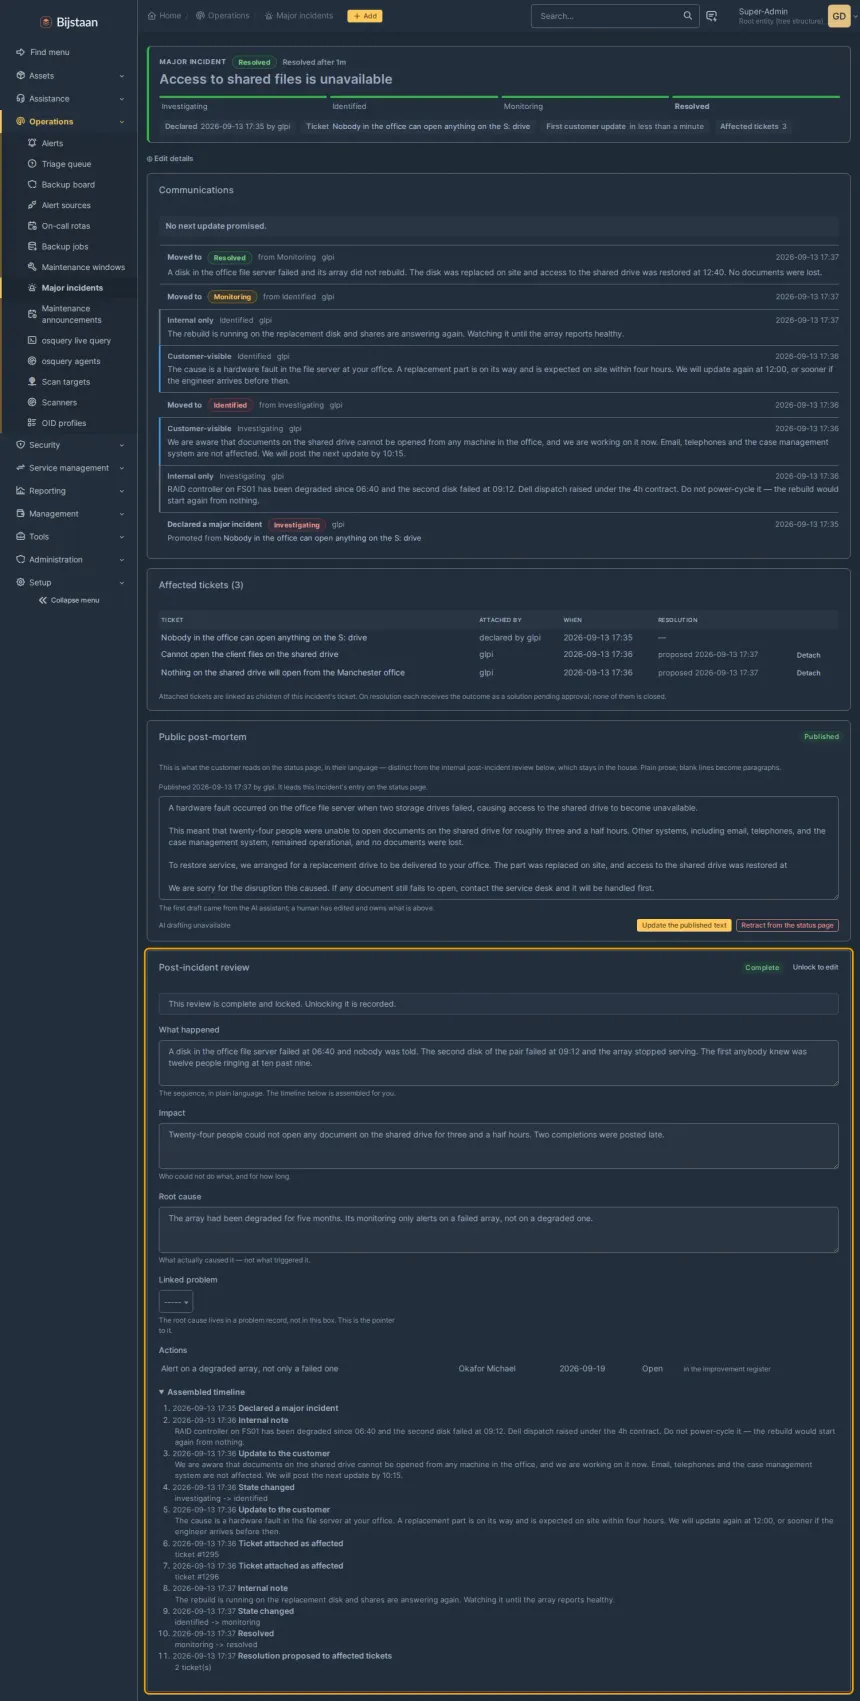Detach the Manchester office ticket

(808, 673)
